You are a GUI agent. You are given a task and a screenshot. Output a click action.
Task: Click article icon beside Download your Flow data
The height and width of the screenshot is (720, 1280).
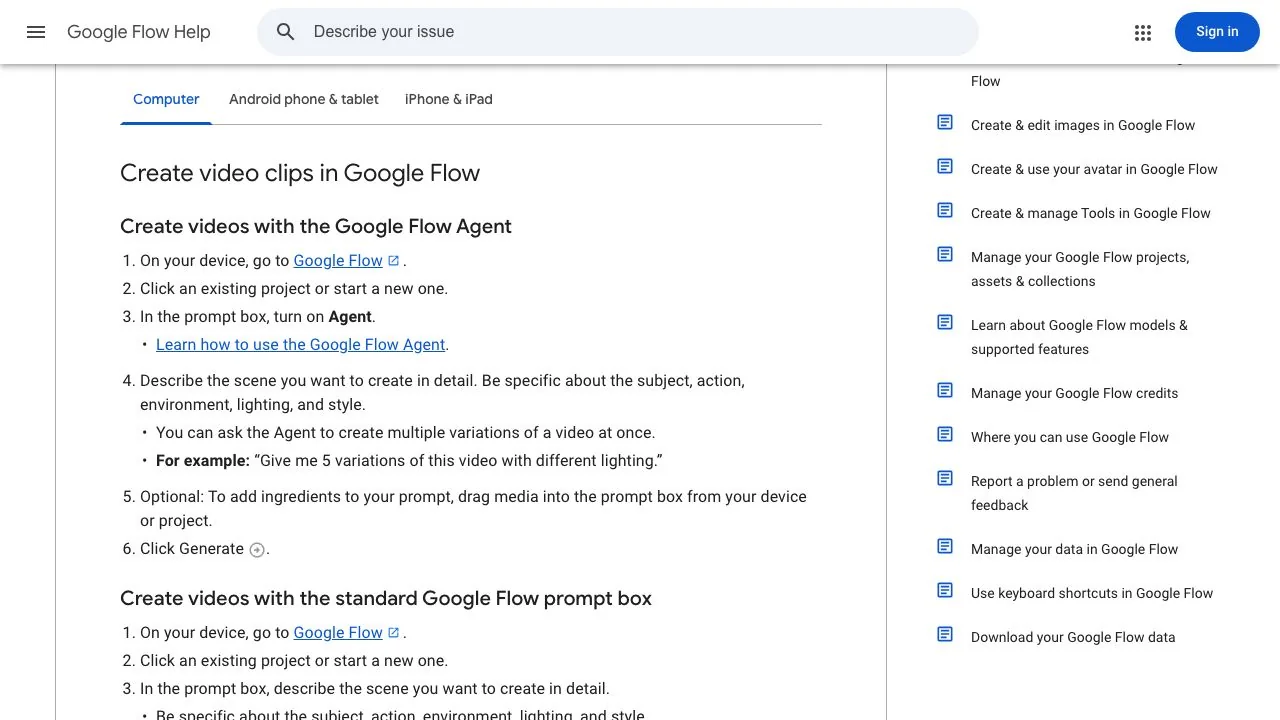click(945, 634)
